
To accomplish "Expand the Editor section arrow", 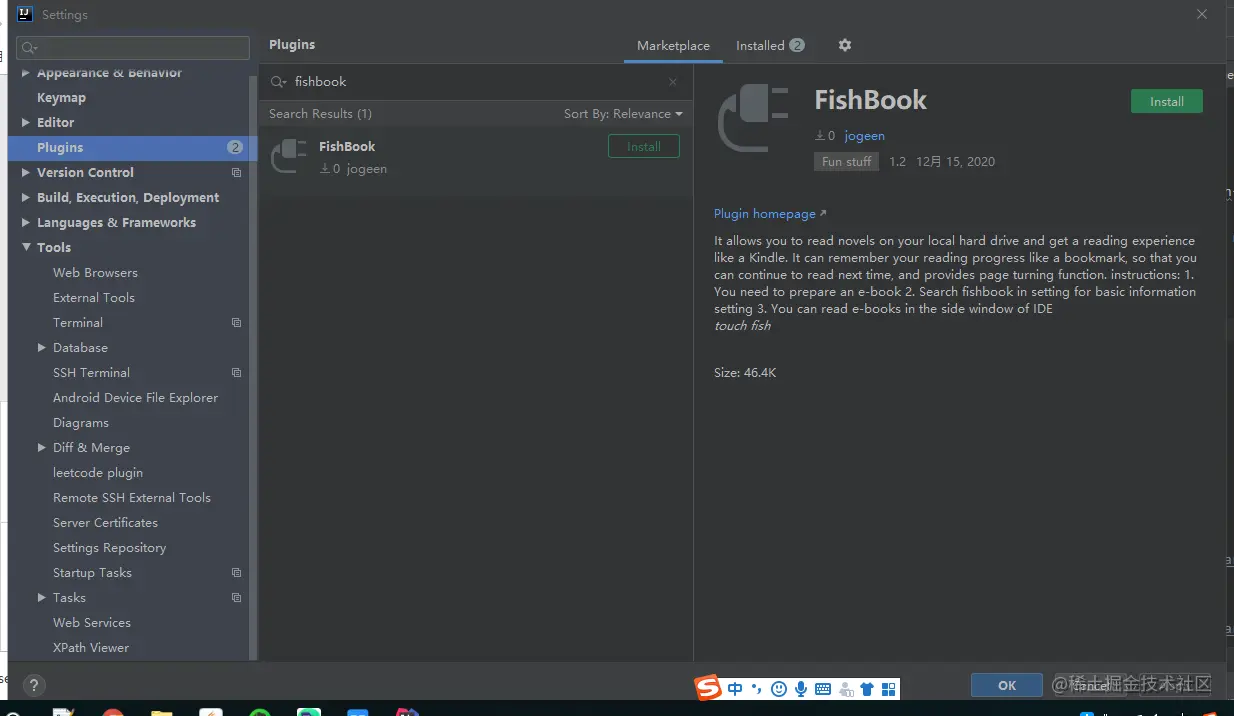I will coord(26,123).
